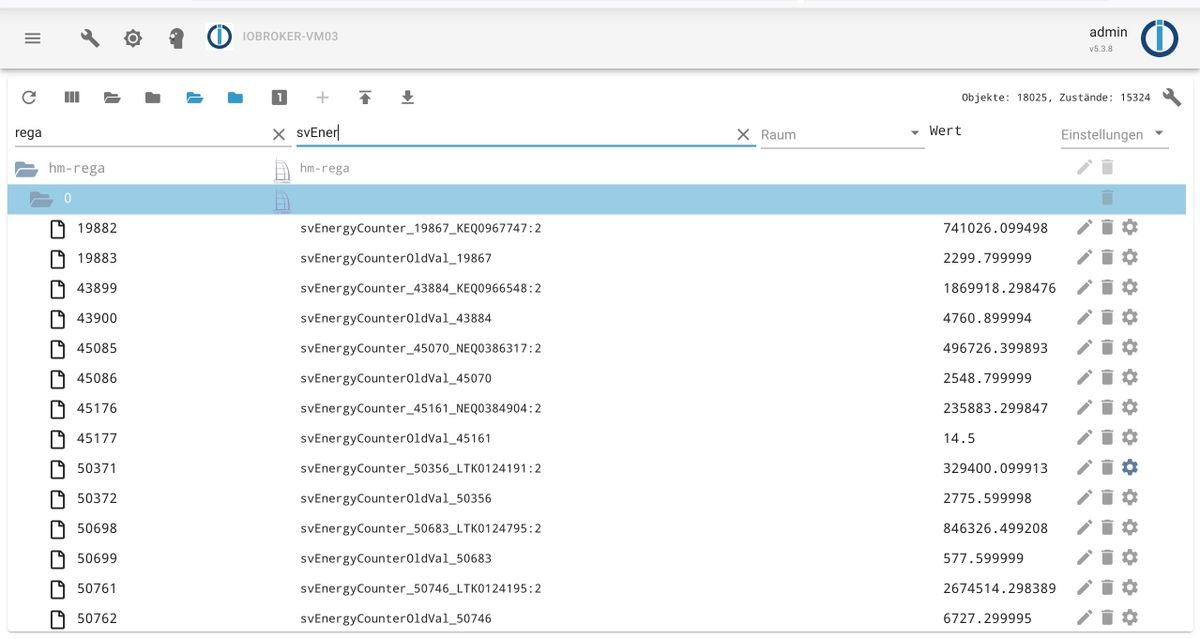This screenshot has width=1200, height=639.
Task: Delete object 45177 trash icon
Action: click(1107, 438)
